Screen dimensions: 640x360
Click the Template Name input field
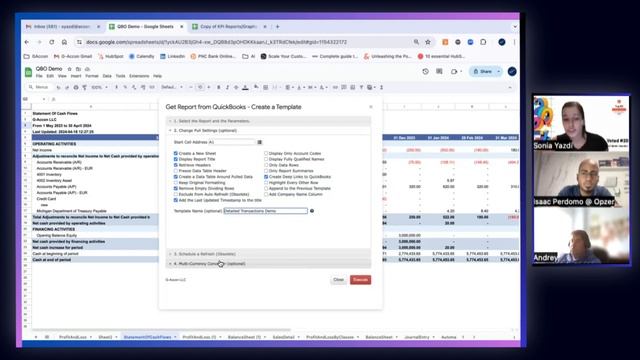coord(266,211)
